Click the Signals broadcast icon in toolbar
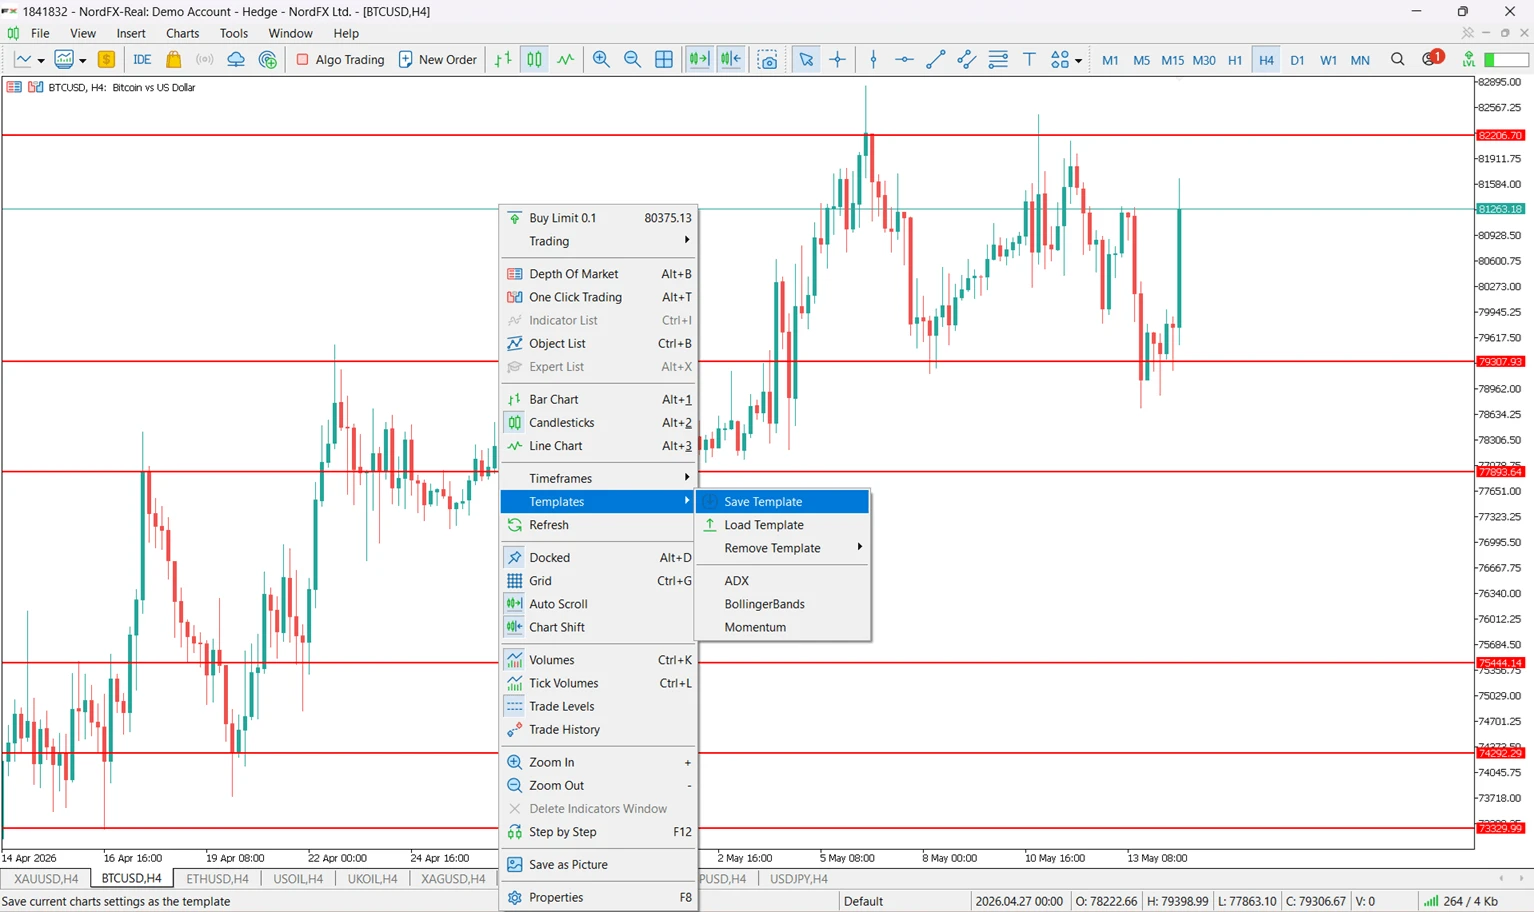The width and height of the screenshot is (1534, 912). coord(204,60)
